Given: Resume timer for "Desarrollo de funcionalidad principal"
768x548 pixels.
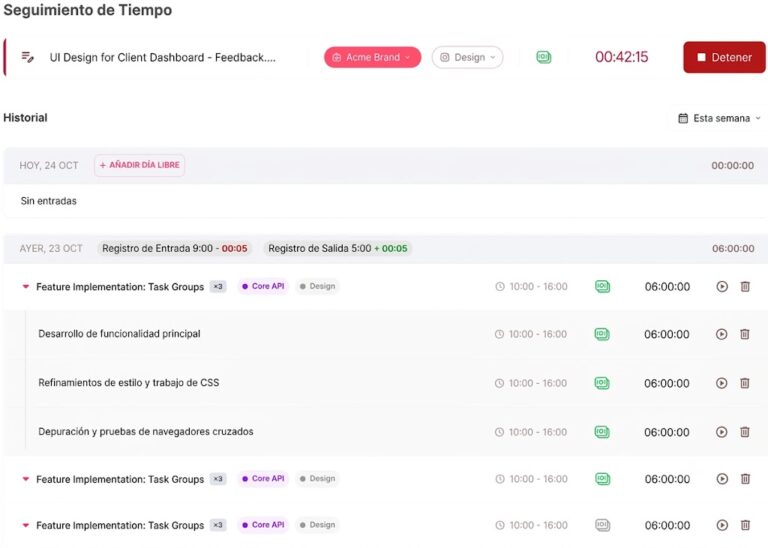Looking at the screenshot, I should (721, 334).
